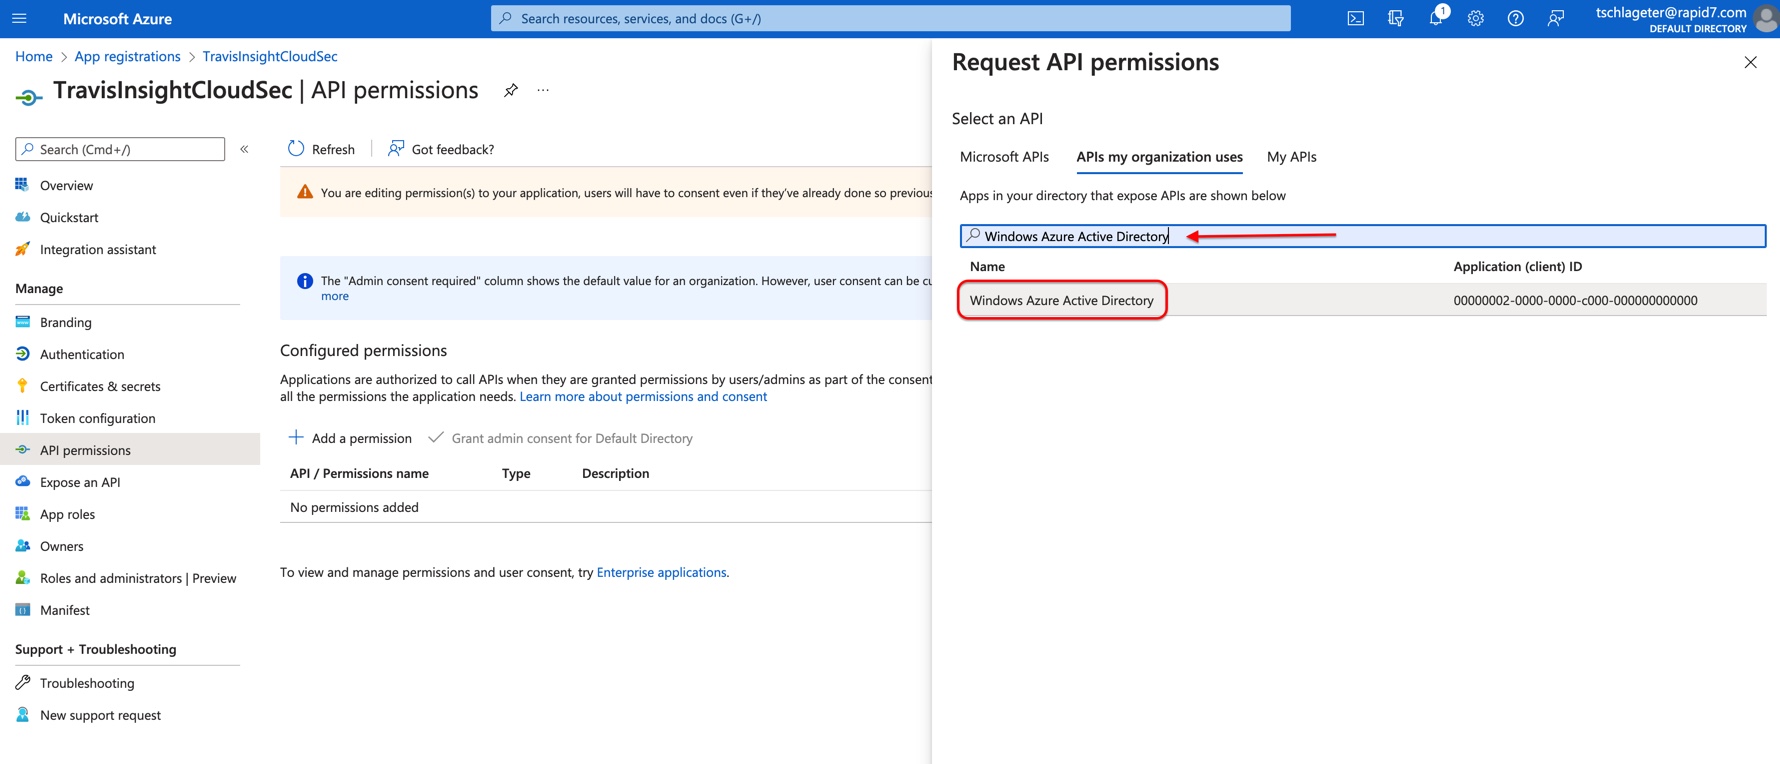Screen dimensions: 1780x764
Task: Click Grant admin consent for Default Directory
Action: (x=560, y=438)
